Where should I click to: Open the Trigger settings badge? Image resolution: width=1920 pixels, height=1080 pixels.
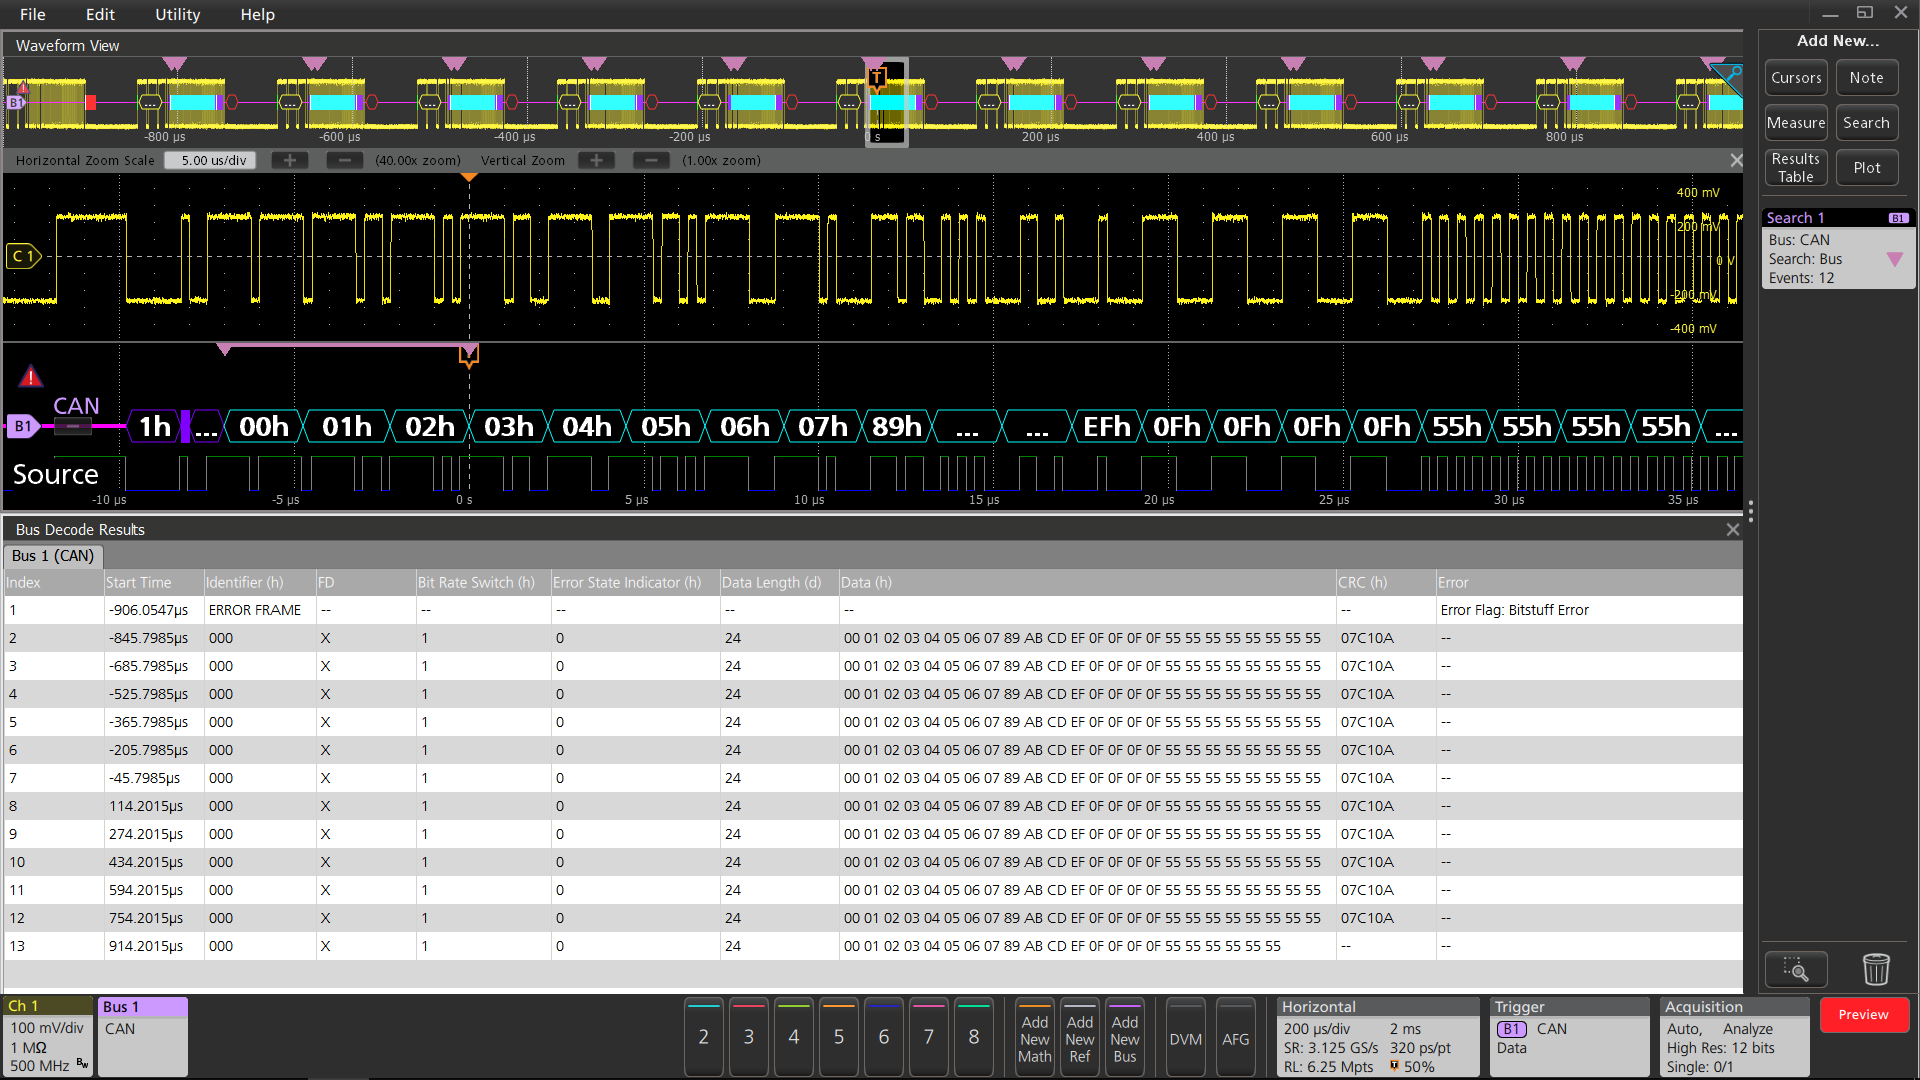tap(1568, 1037)
